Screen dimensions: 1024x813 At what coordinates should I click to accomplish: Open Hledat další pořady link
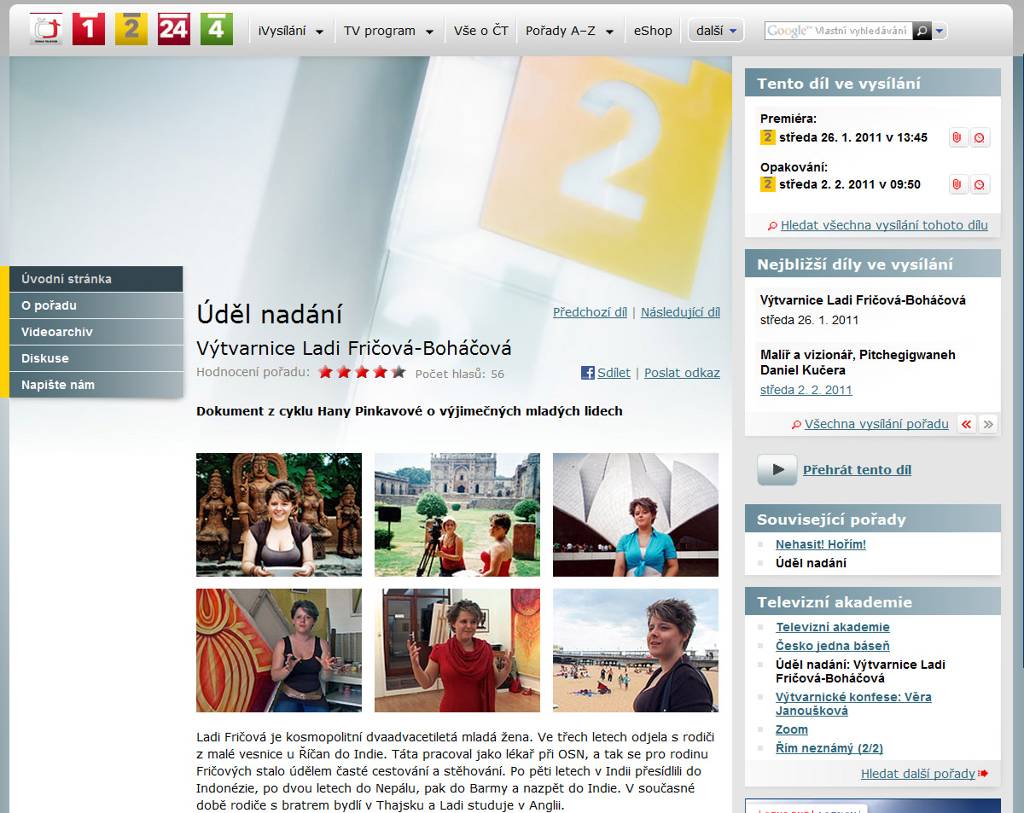pos(918,774)
